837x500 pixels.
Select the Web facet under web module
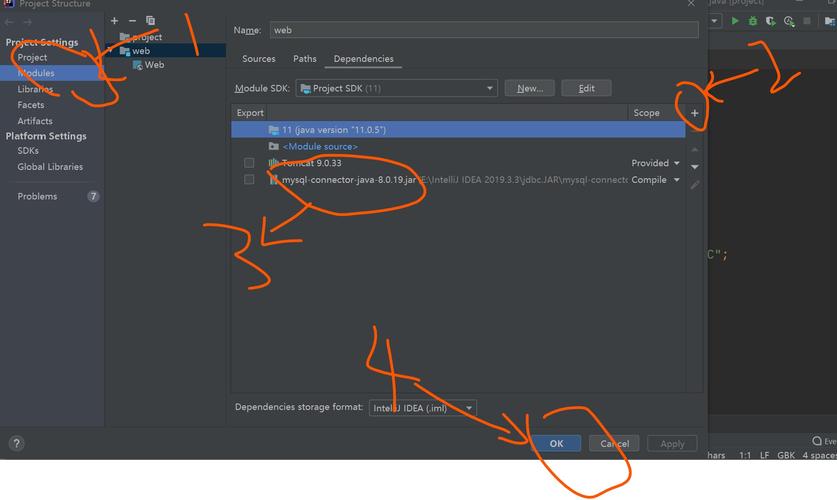coord(148,65)
